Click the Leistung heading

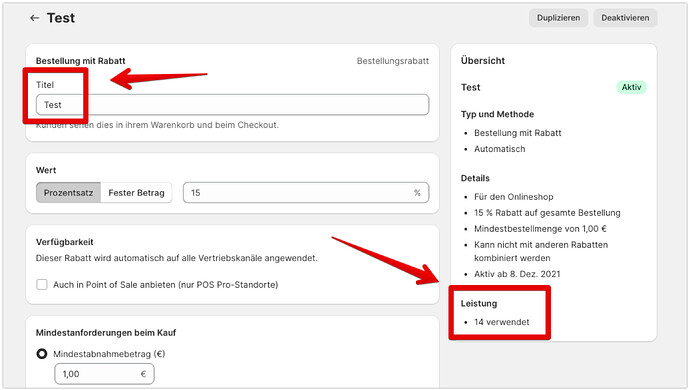pos(479,304)
